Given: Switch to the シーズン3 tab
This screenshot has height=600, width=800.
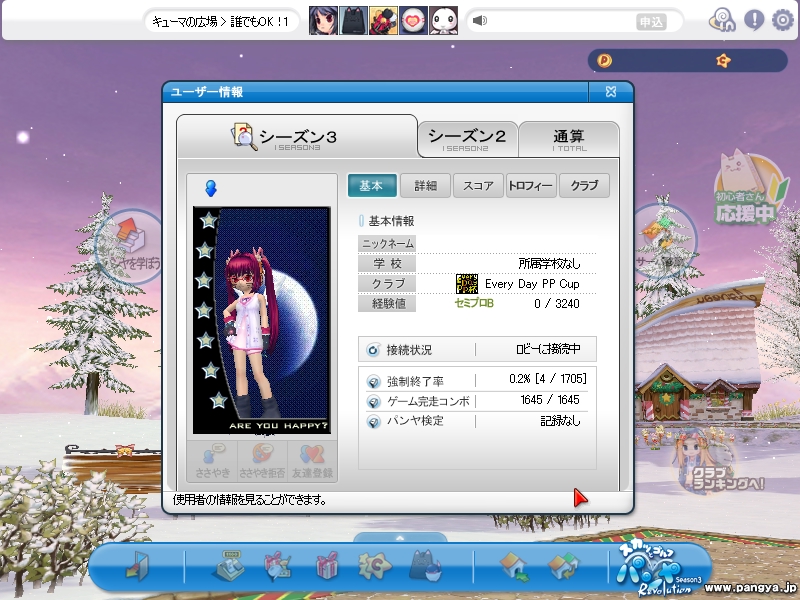Looking at the screenshot, I should pos(297,137).
